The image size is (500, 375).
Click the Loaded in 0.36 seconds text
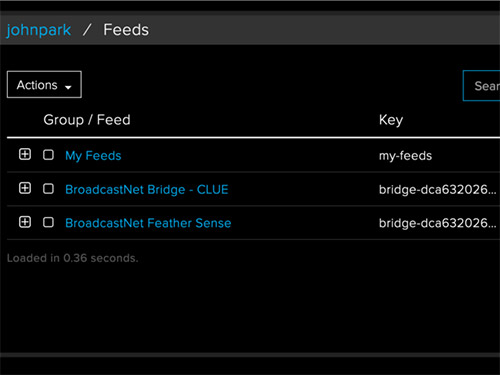click(72, 258)
